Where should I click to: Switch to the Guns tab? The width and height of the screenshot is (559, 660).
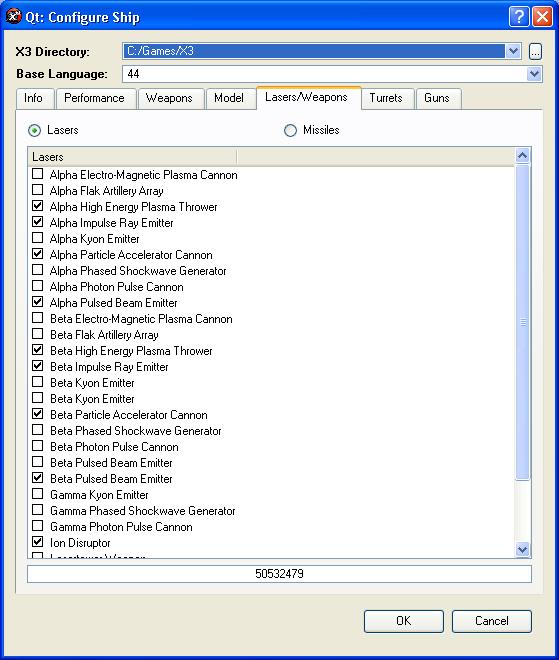click(437, 98)
